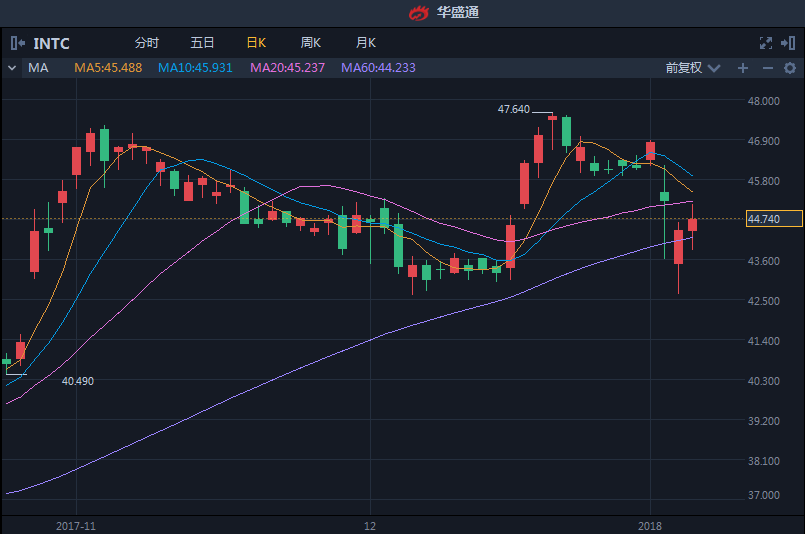This screenshot has height=534, width=805.
Task: Open the 前复权 adjustment dropdown
Action: (698, 68)
